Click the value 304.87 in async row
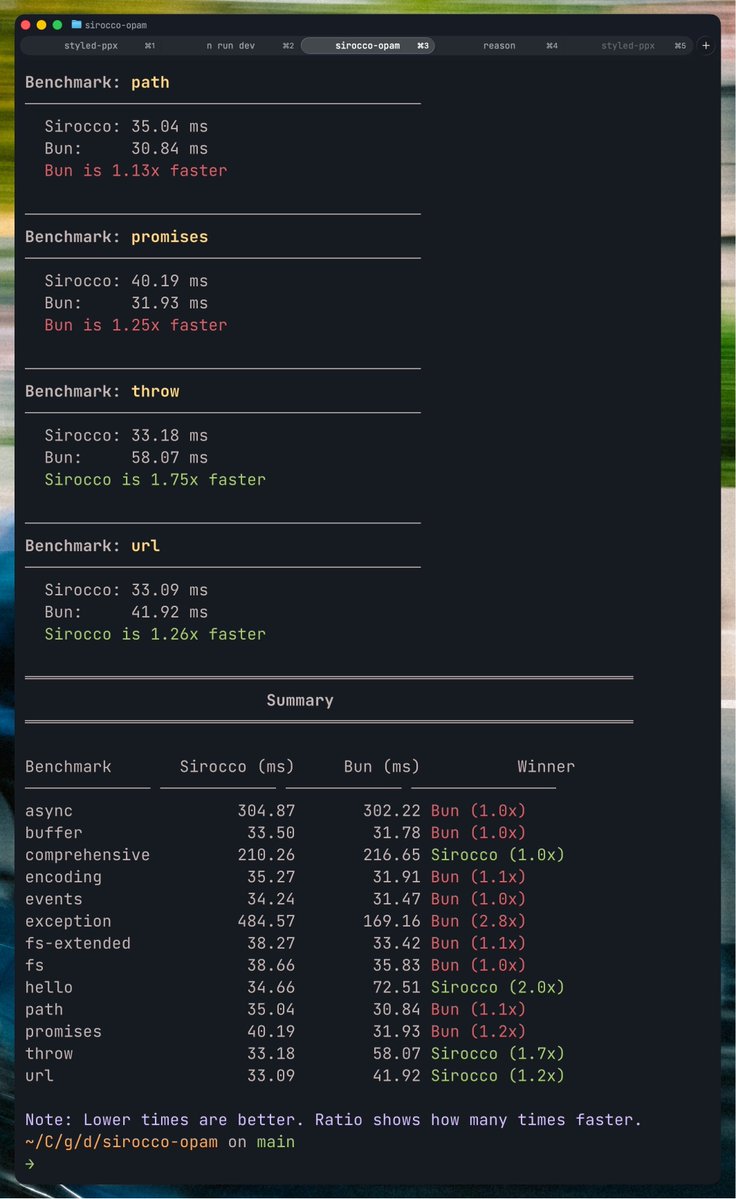The height and width of the screenshot is (1199, 736). click(266, 811)
